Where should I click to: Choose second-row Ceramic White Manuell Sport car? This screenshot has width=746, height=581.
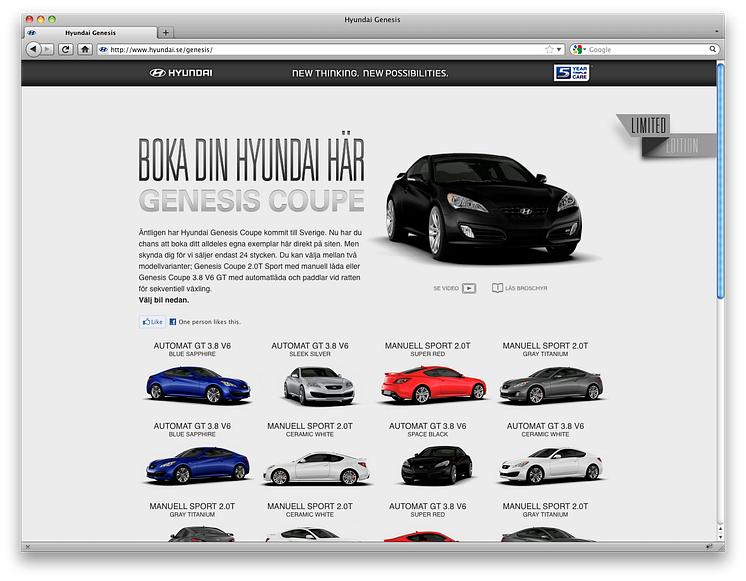point(316,469)
